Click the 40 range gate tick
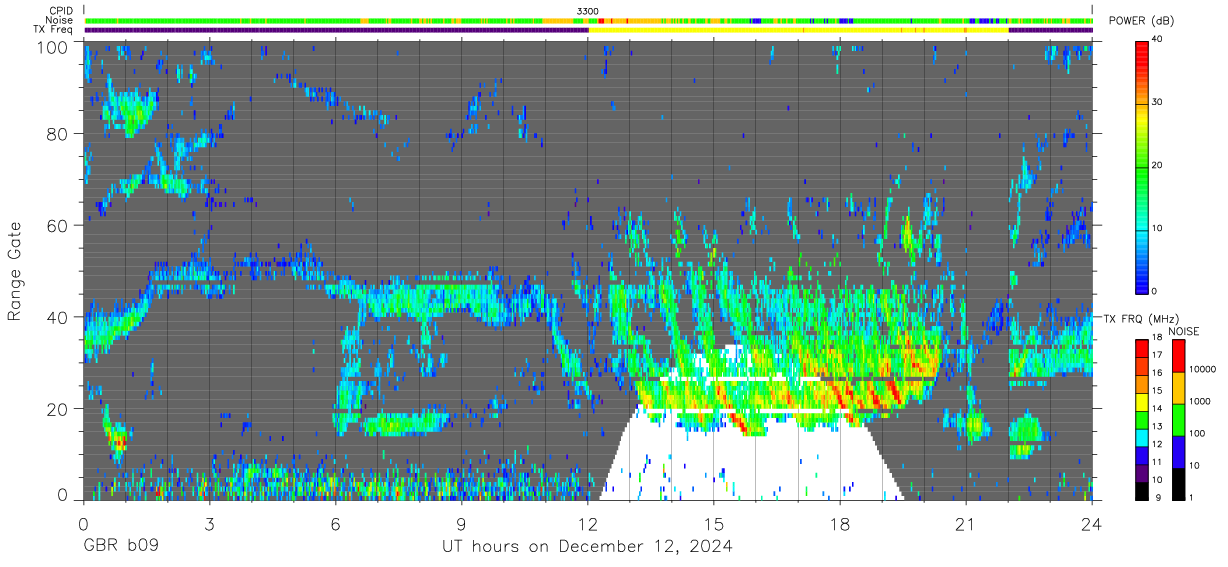 pos(58,317)
